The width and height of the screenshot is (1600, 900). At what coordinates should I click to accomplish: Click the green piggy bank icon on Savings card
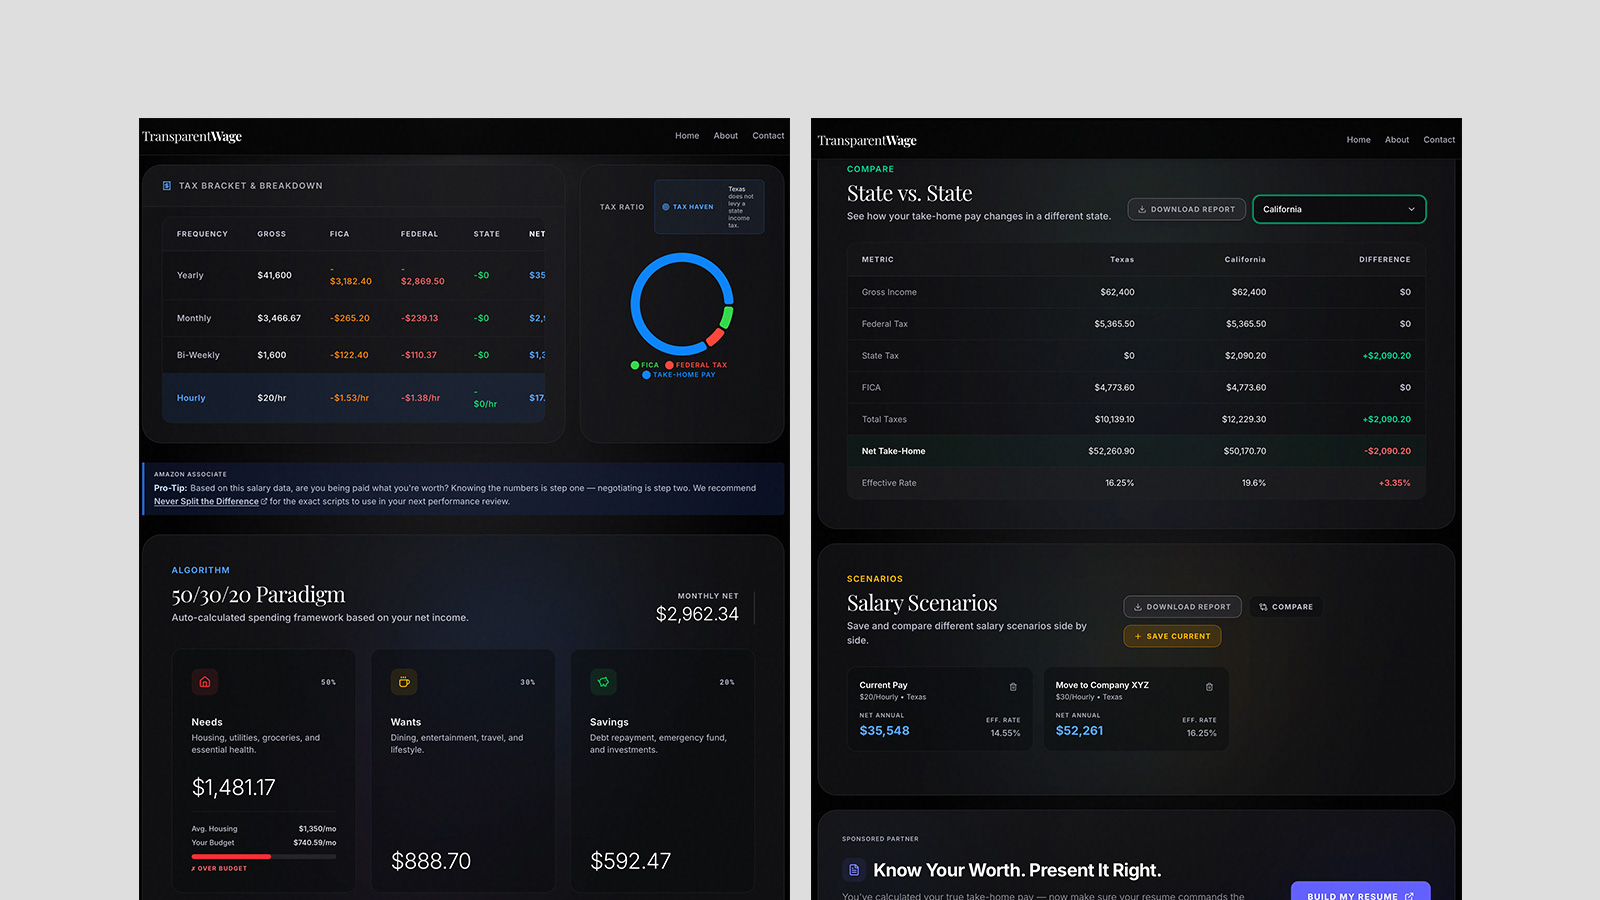tap(603, 682)
